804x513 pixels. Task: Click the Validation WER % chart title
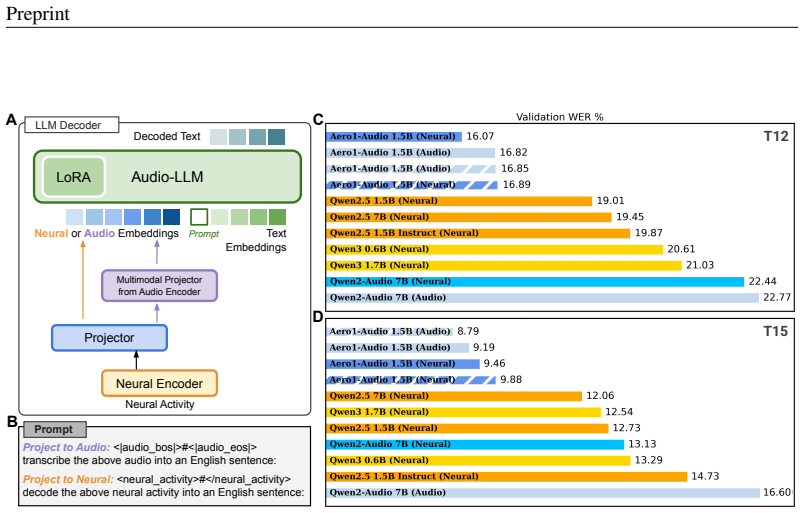(559, 117)
